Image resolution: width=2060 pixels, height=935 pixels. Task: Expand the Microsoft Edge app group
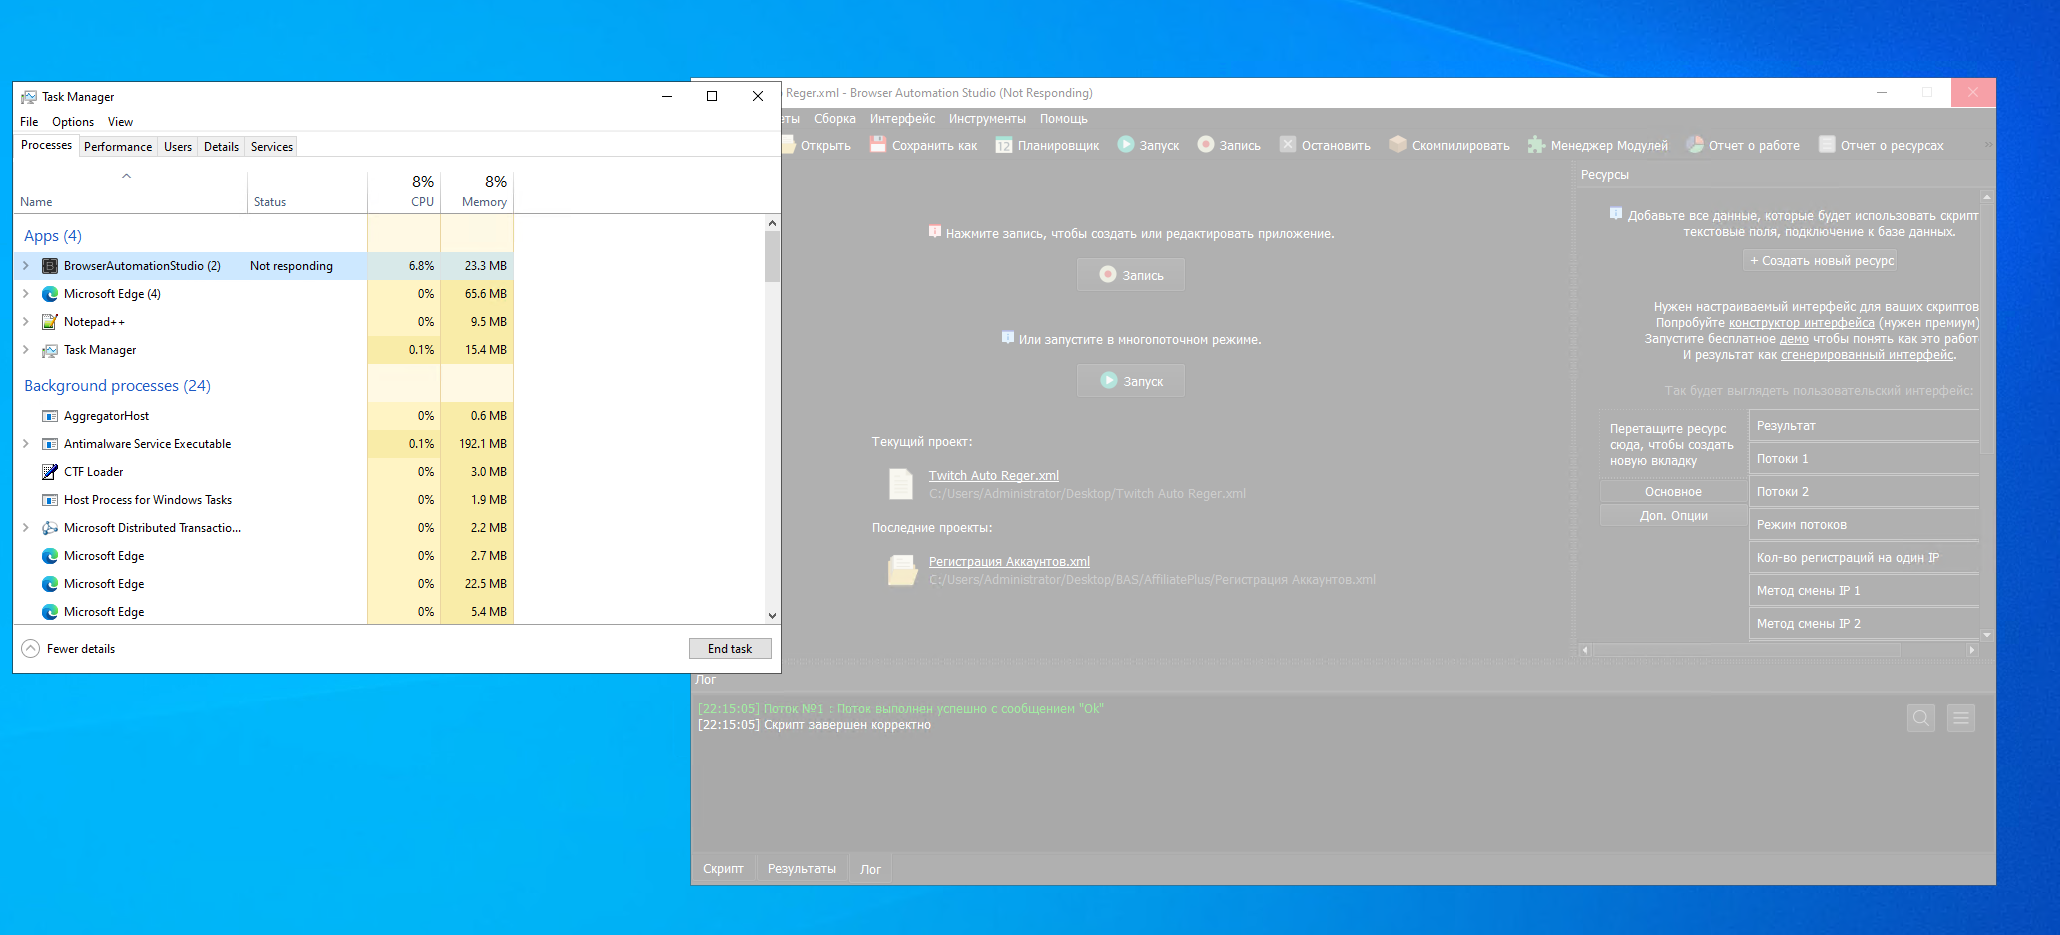[26, 294]
